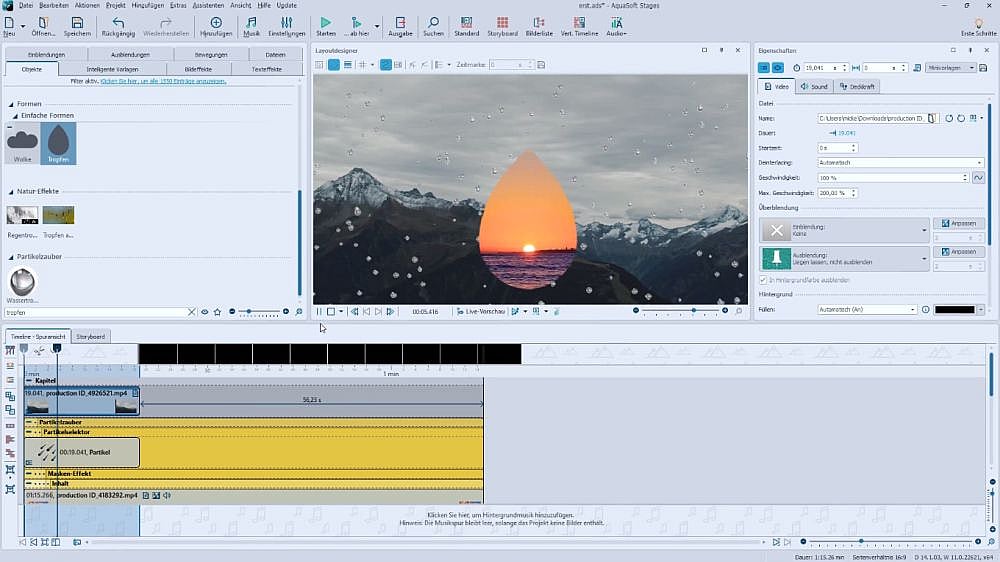Click the favorites star icon in toolbox
Image resolution: width=1000 pixels, height=562 pixels.
217,312
